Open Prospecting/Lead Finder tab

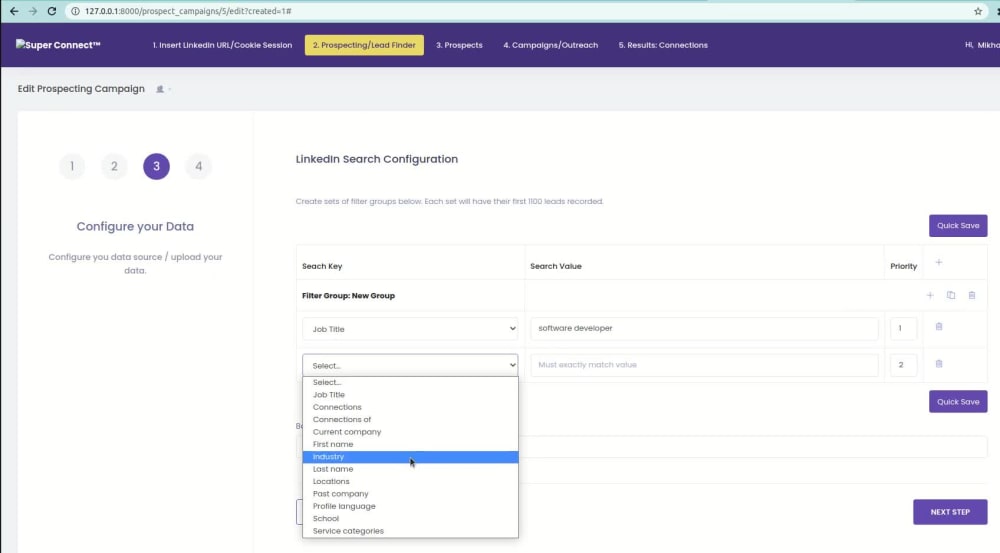364,45
